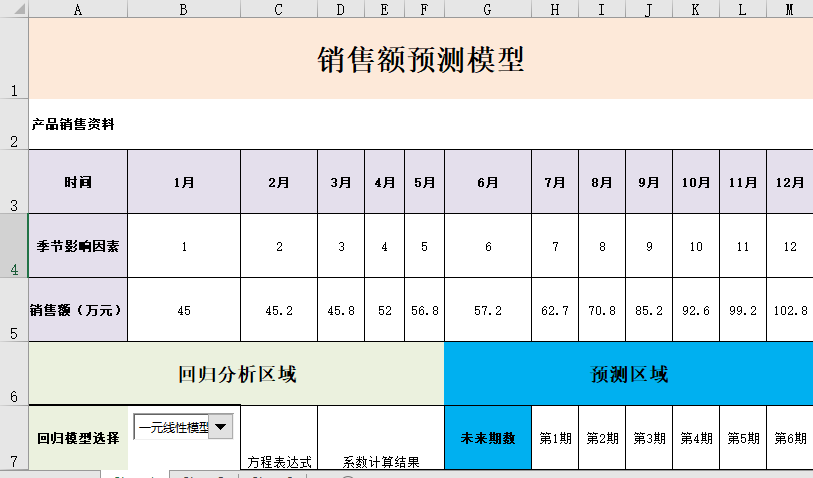Click the 6月 month header cell

tap(487, 182)
